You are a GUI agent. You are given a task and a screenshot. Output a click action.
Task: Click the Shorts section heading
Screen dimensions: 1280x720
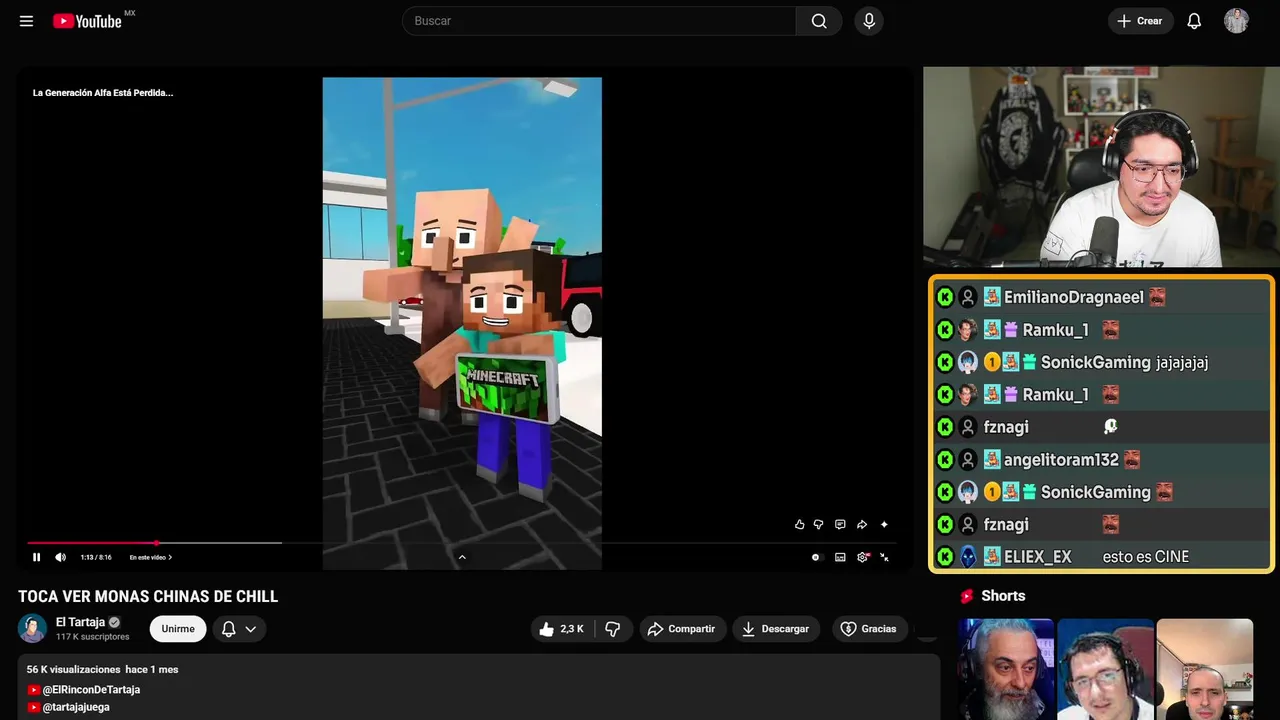tap(1003, 596)
